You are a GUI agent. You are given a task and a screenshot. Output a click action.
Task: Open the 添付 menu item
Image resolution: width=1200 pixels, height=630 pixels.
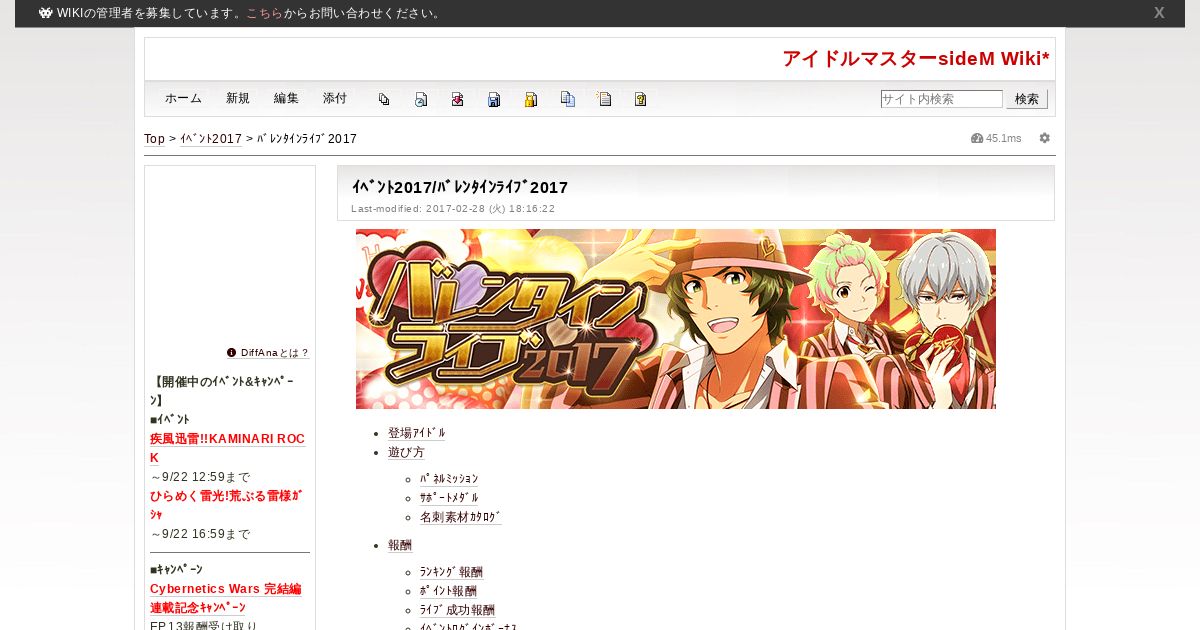(335, 99)
